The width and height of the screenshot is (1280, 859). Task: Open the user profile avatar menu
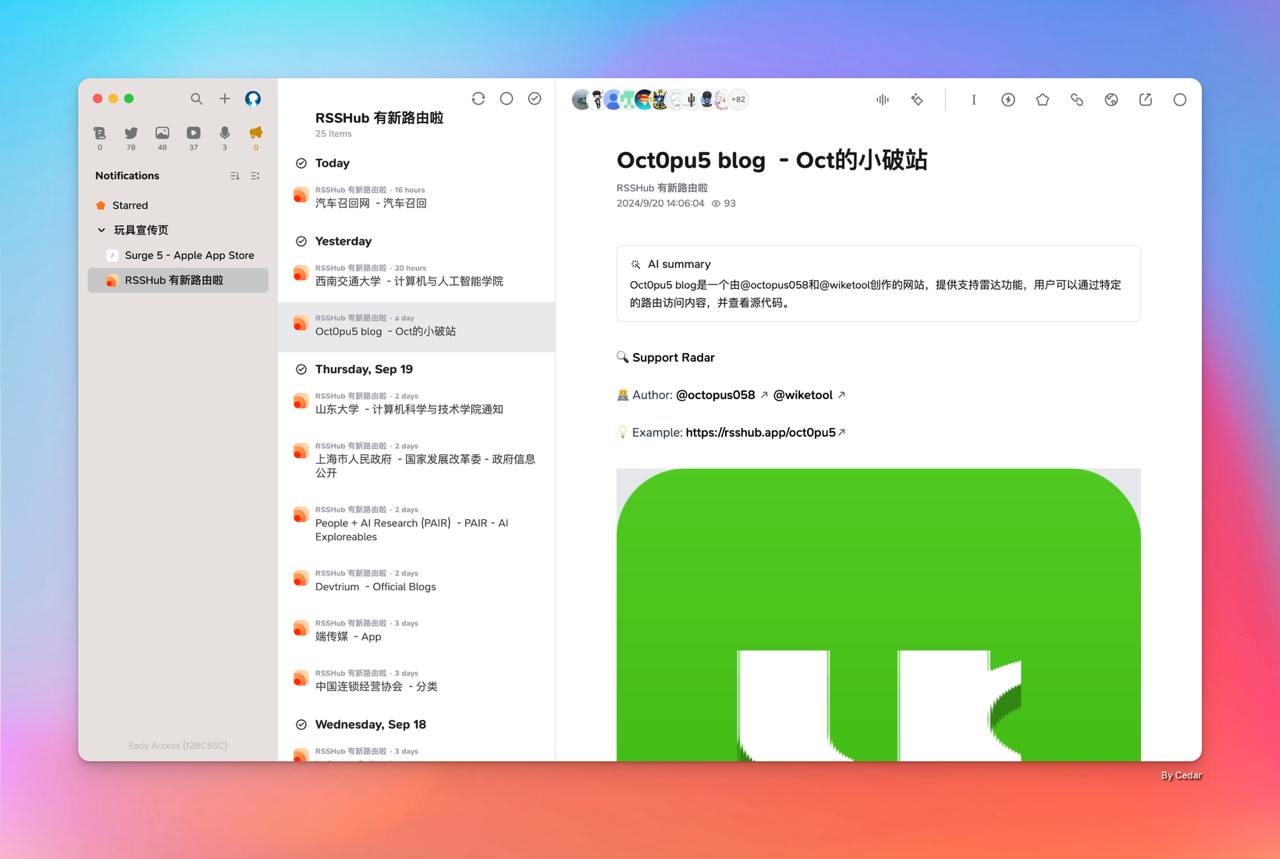click(x=253, y=99)
